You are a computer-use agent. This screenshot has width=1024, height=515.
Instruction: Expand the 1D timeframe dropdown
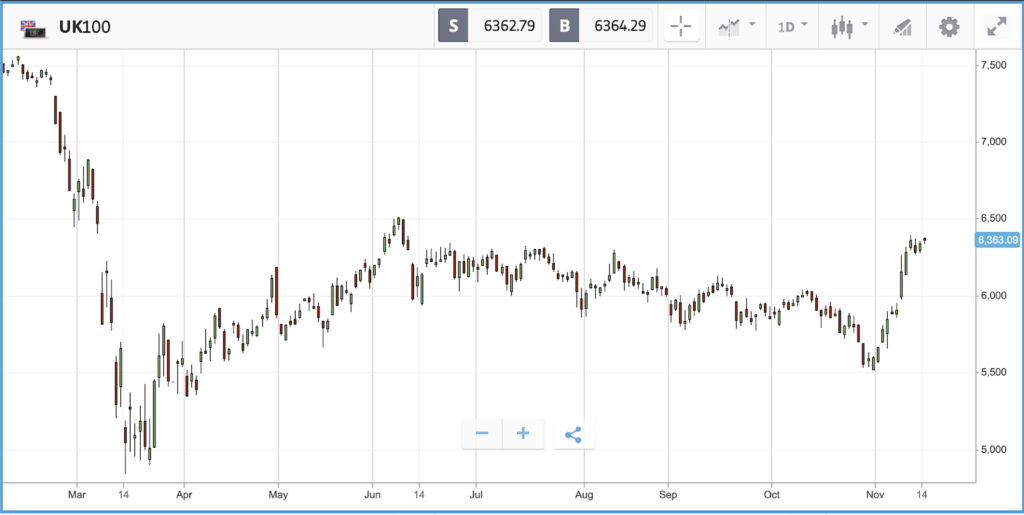tap(792, 27)
